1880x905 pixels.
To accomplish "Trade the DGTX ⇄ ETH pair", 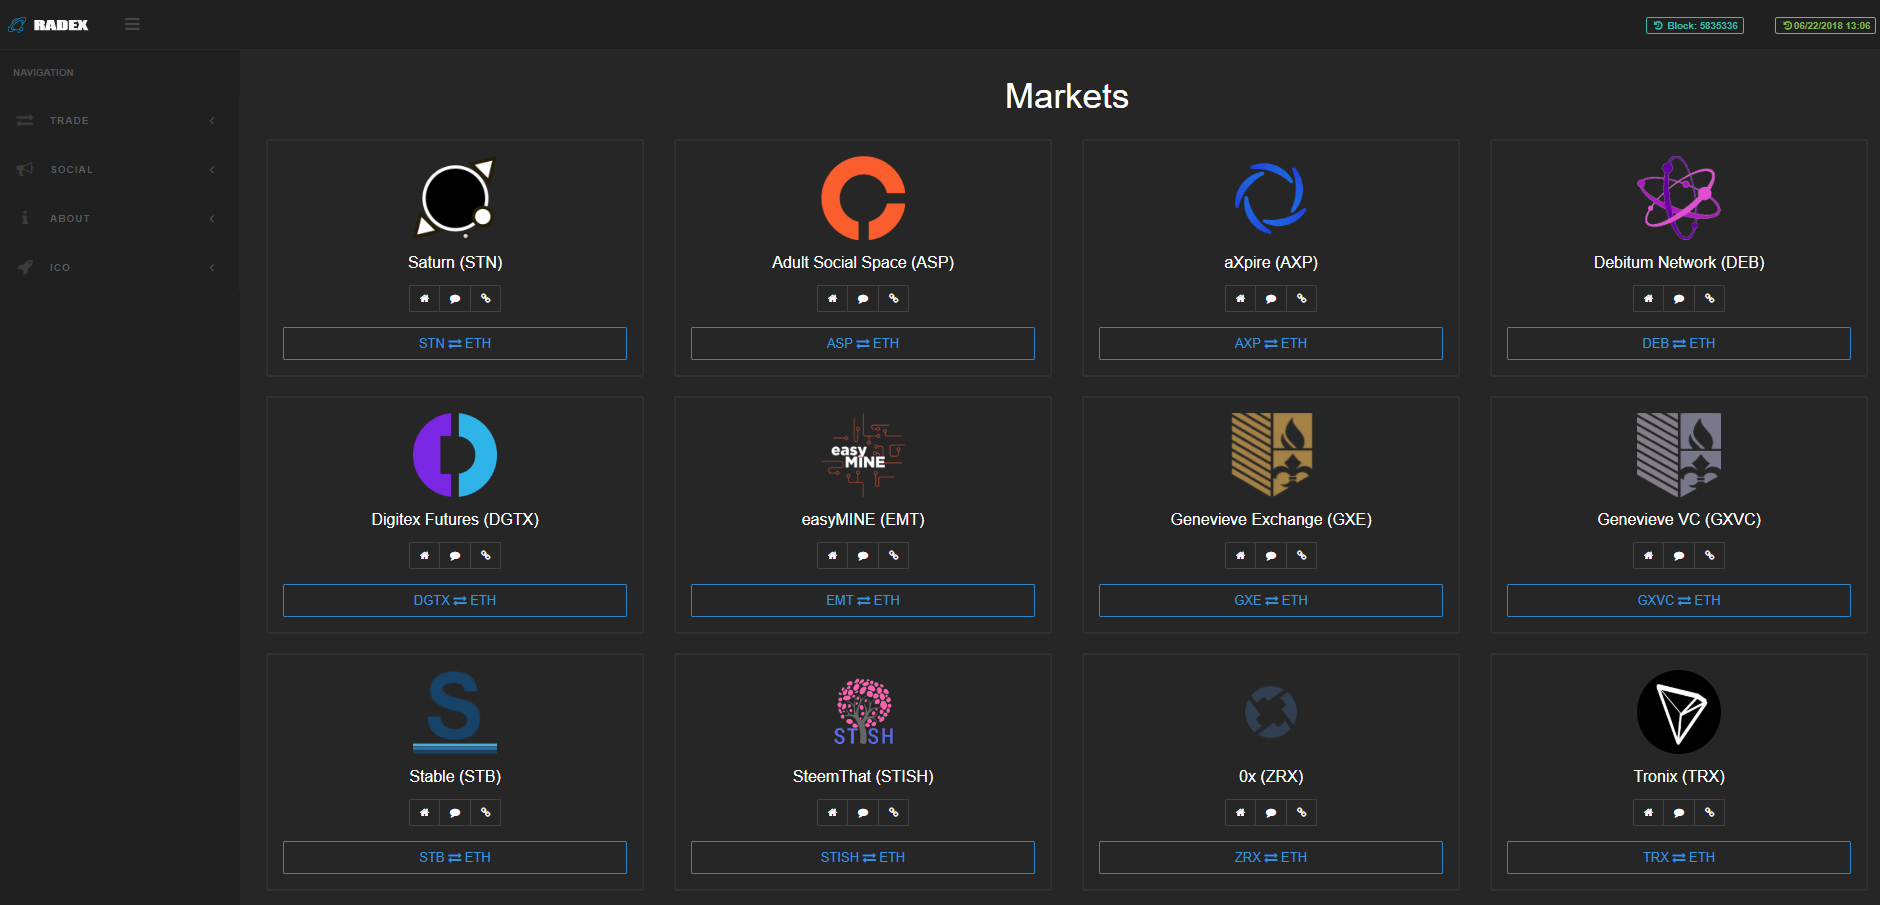I will click(x=455, y=600).
